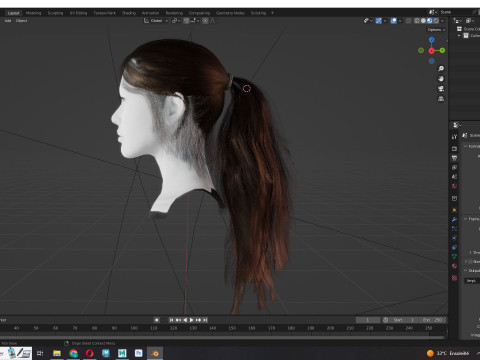The image size is (480, 360).
Task: Open the World properties tab icon
Action: coord(454,186)
